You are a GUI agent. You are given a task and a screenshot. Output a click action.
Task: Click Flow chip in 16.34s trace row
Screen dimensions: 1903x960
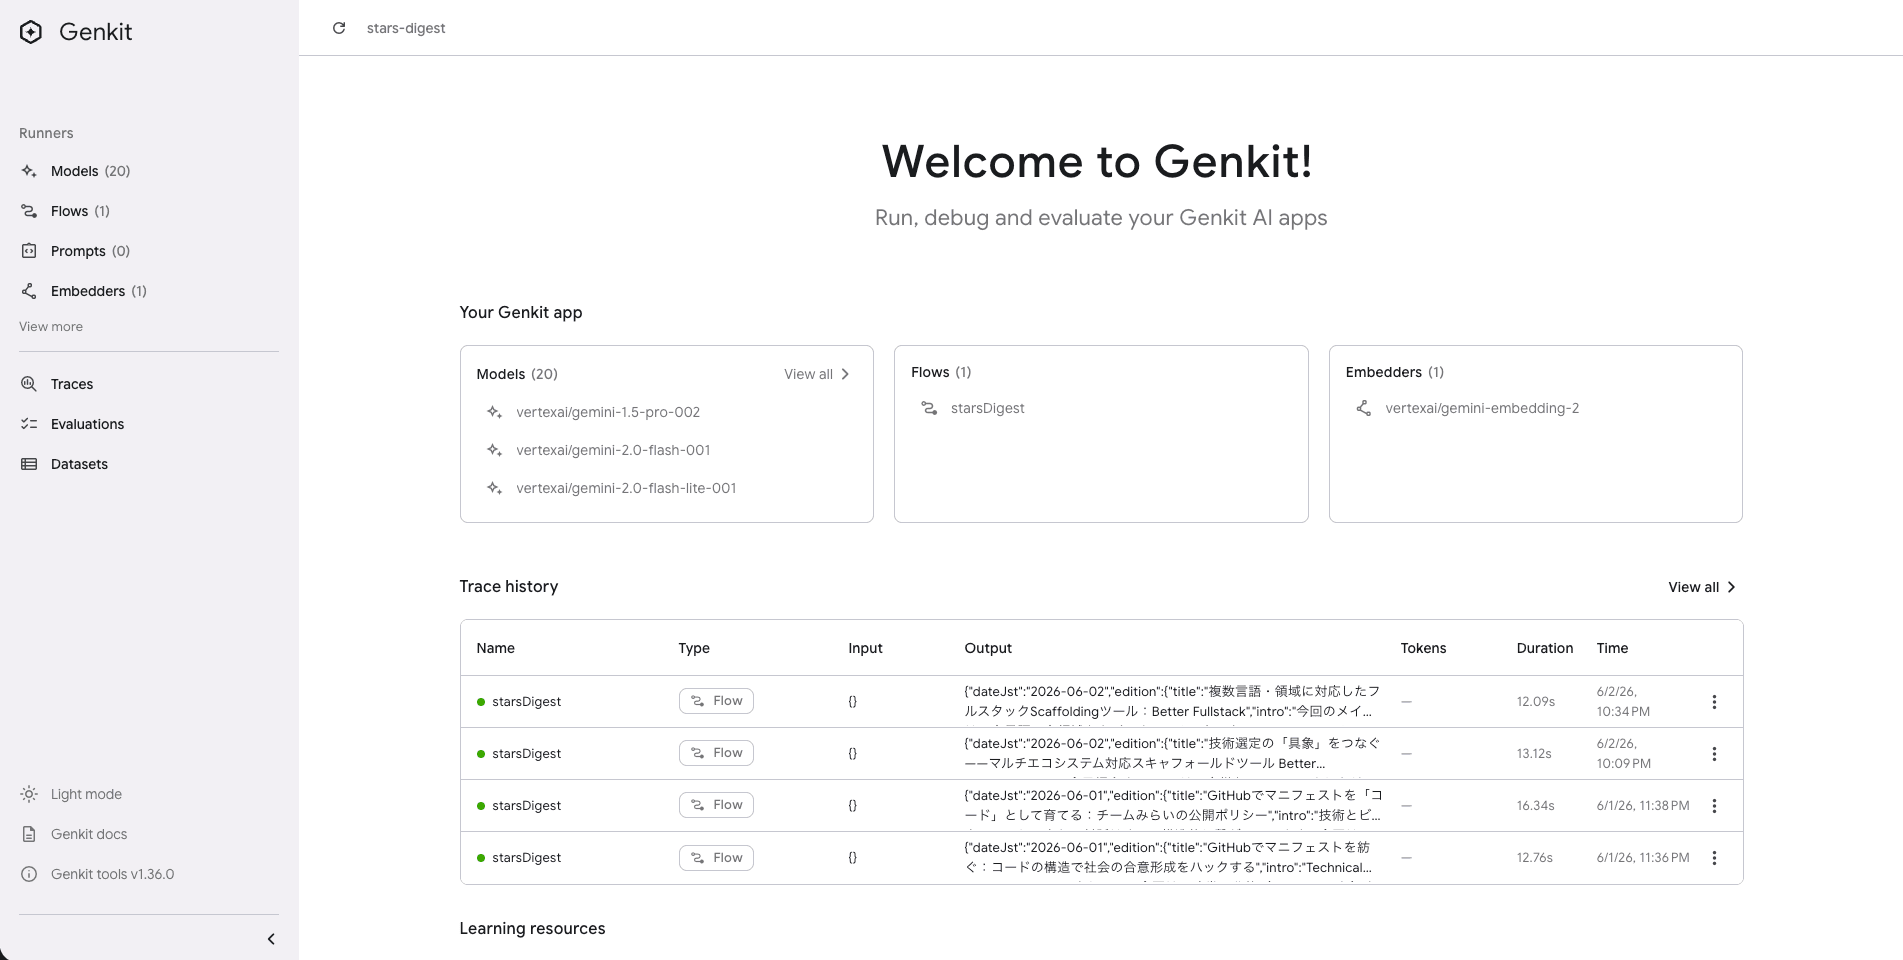pyautogui.click(x=716, y=805)
